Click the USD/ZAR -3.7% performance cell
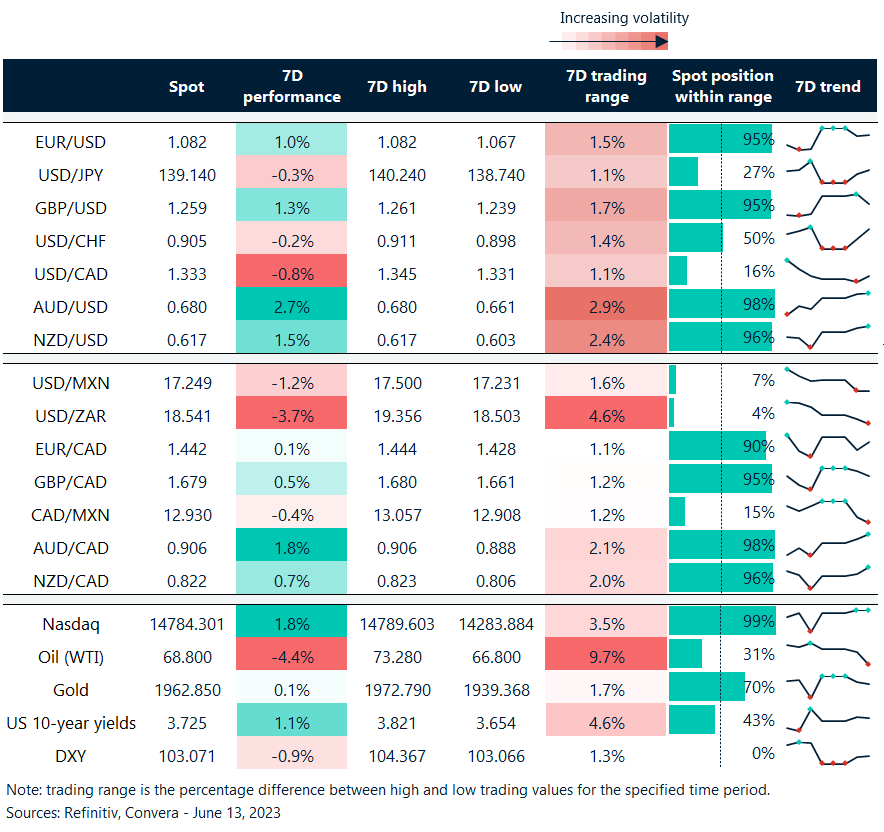The image size is (884, 832). point(291,413)
